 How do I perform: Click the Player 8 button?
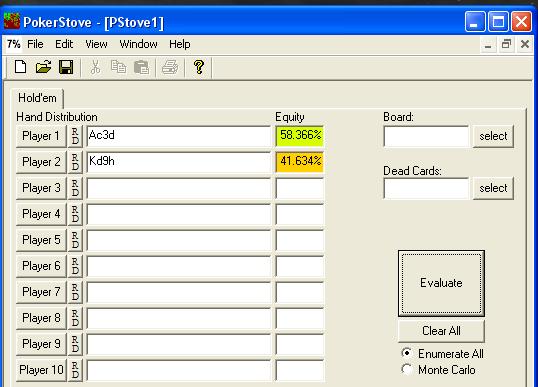(x=41, y=318)
